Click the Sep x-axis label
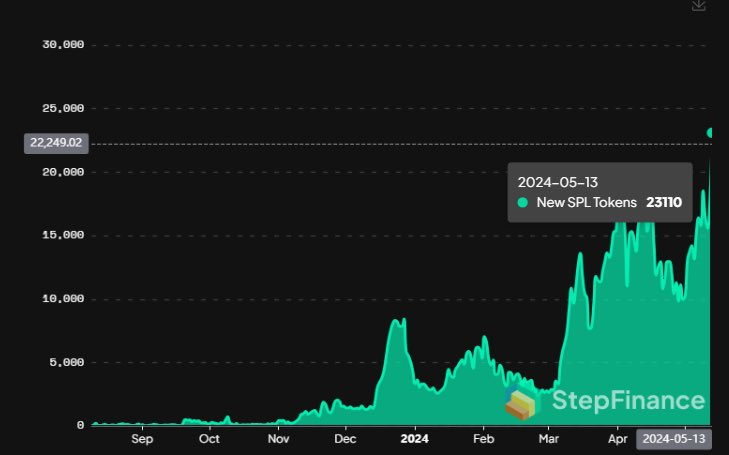 click(142, 439)
